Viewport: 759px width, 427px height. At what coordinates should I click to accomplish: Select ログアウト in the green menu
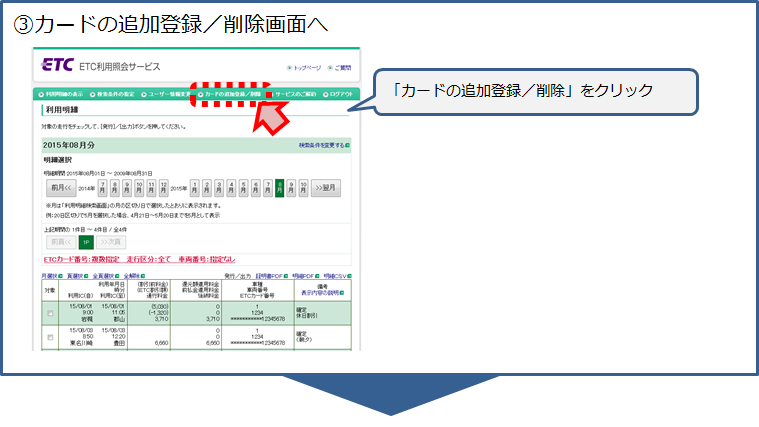pos(338,94)
